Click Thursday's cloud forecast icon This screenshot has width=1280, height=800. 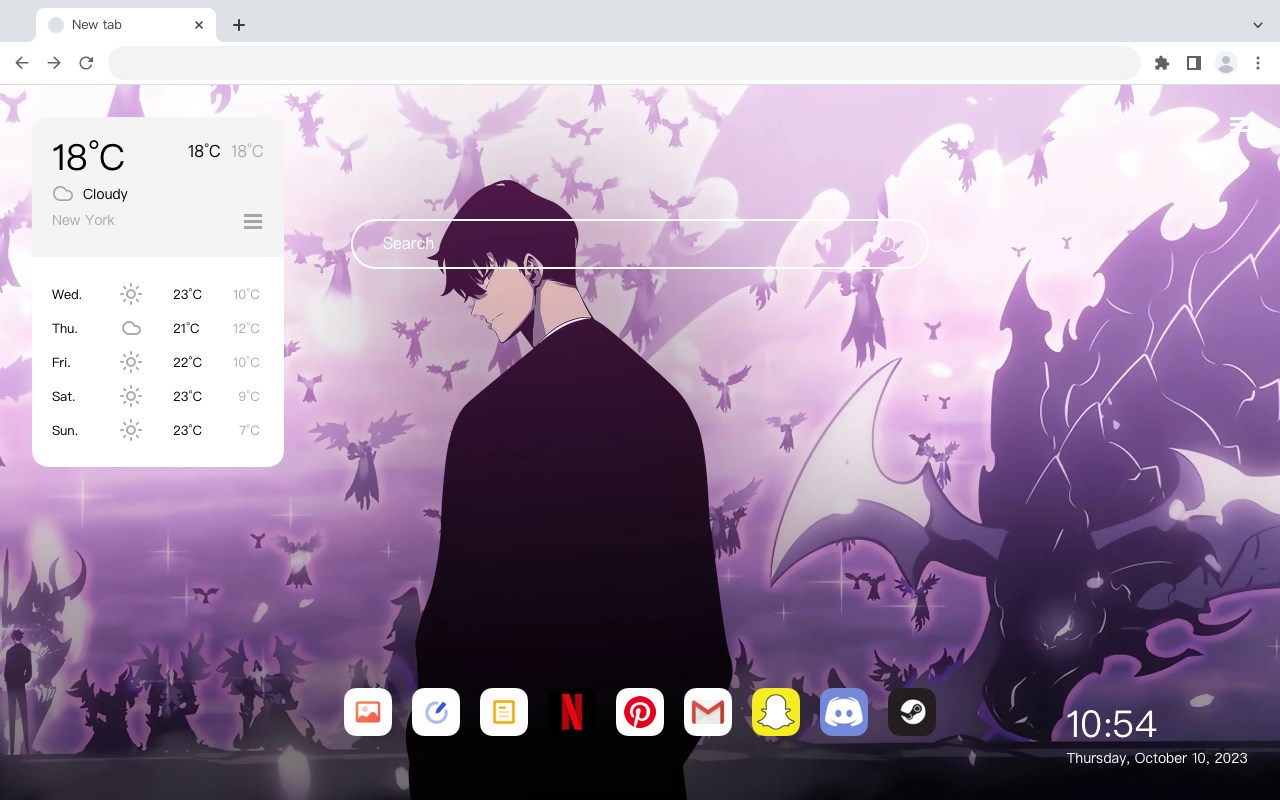[131, 328]
